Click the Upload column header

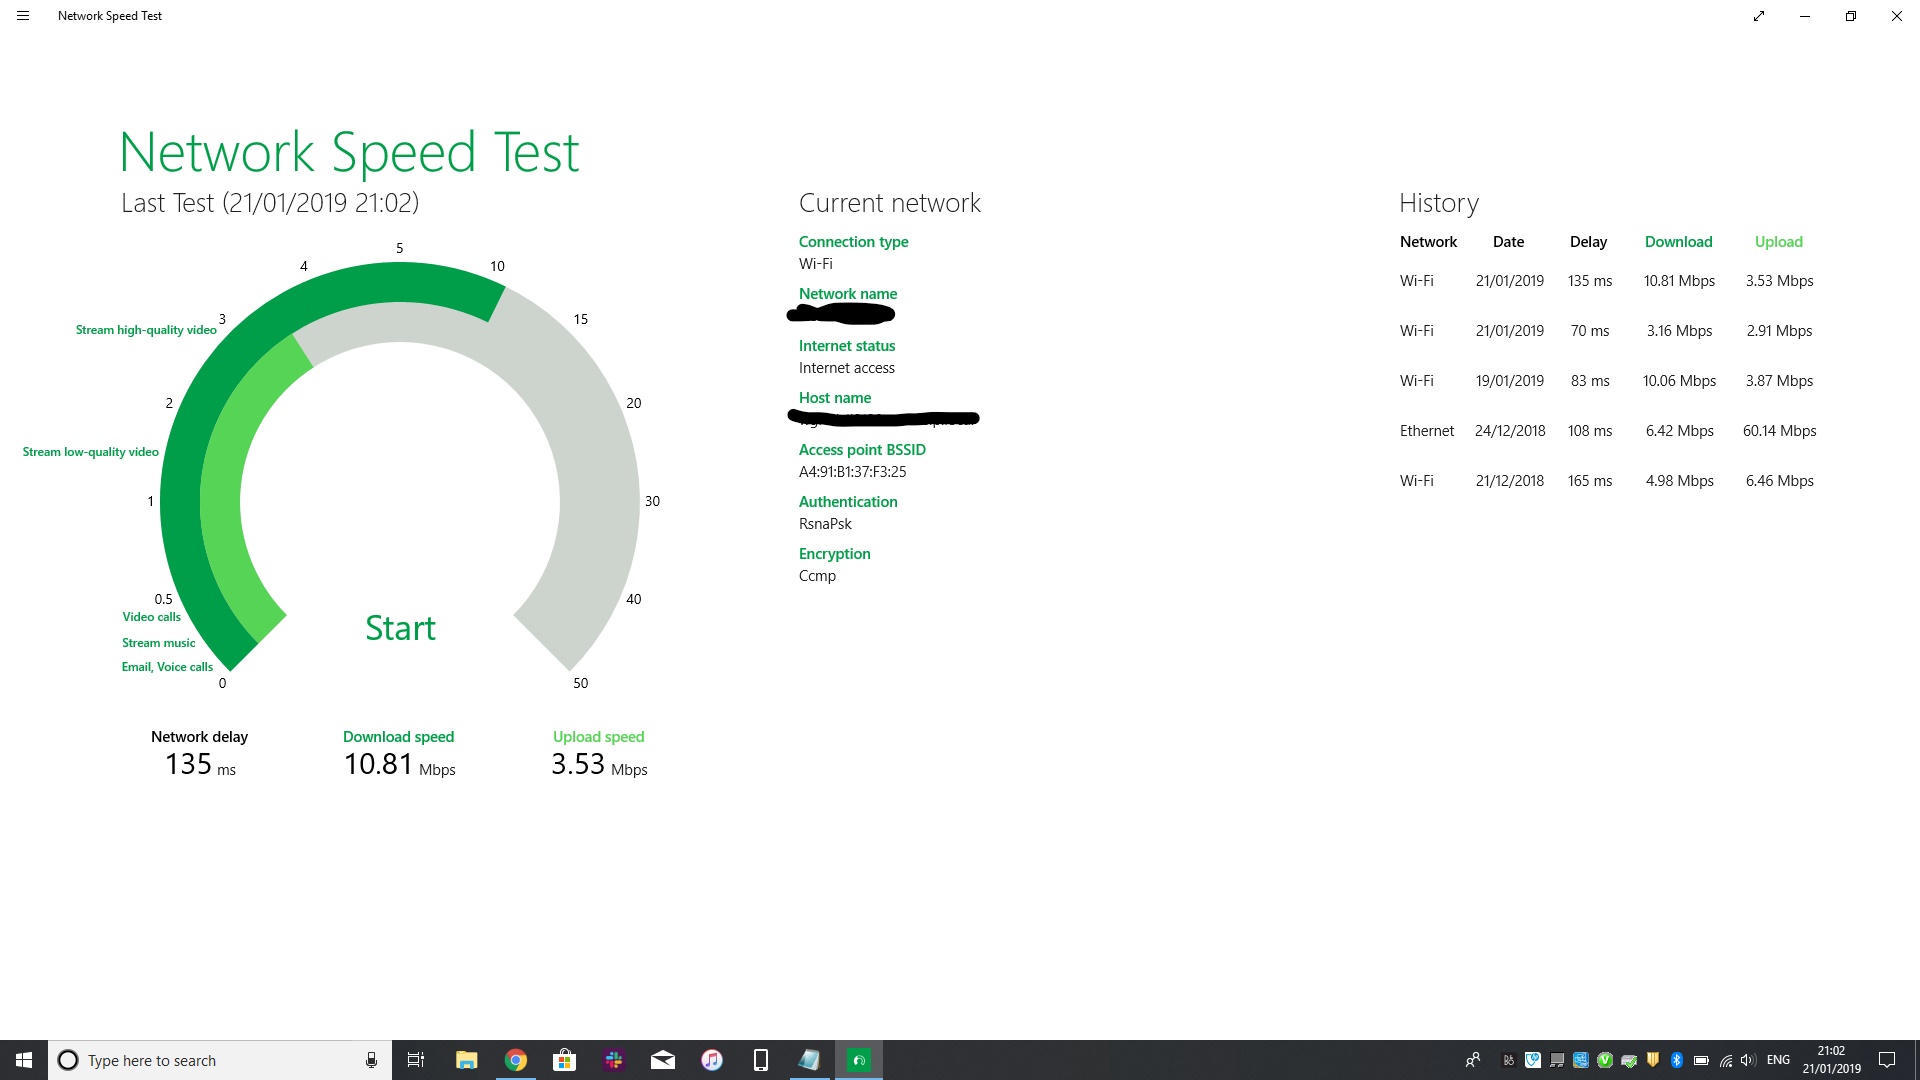tap(1778, 242)
